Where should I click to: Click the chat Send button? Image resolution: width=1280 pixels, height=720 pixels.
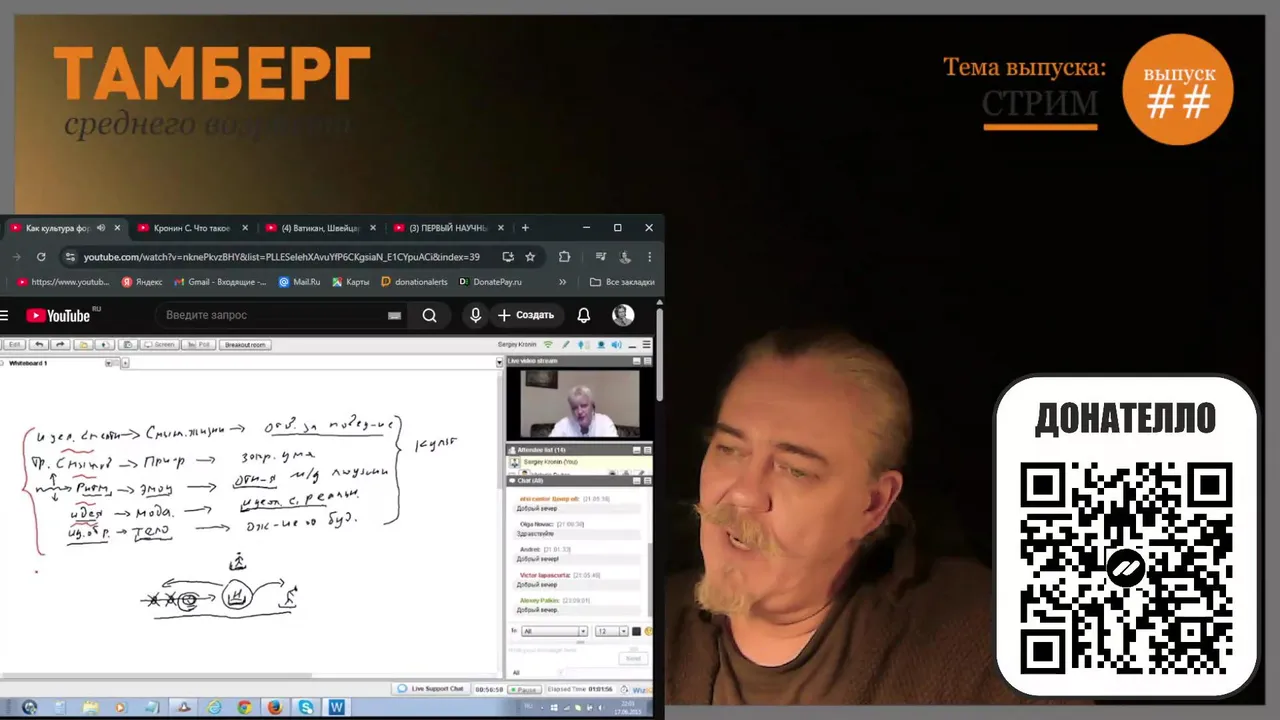(x=633, y=658)
